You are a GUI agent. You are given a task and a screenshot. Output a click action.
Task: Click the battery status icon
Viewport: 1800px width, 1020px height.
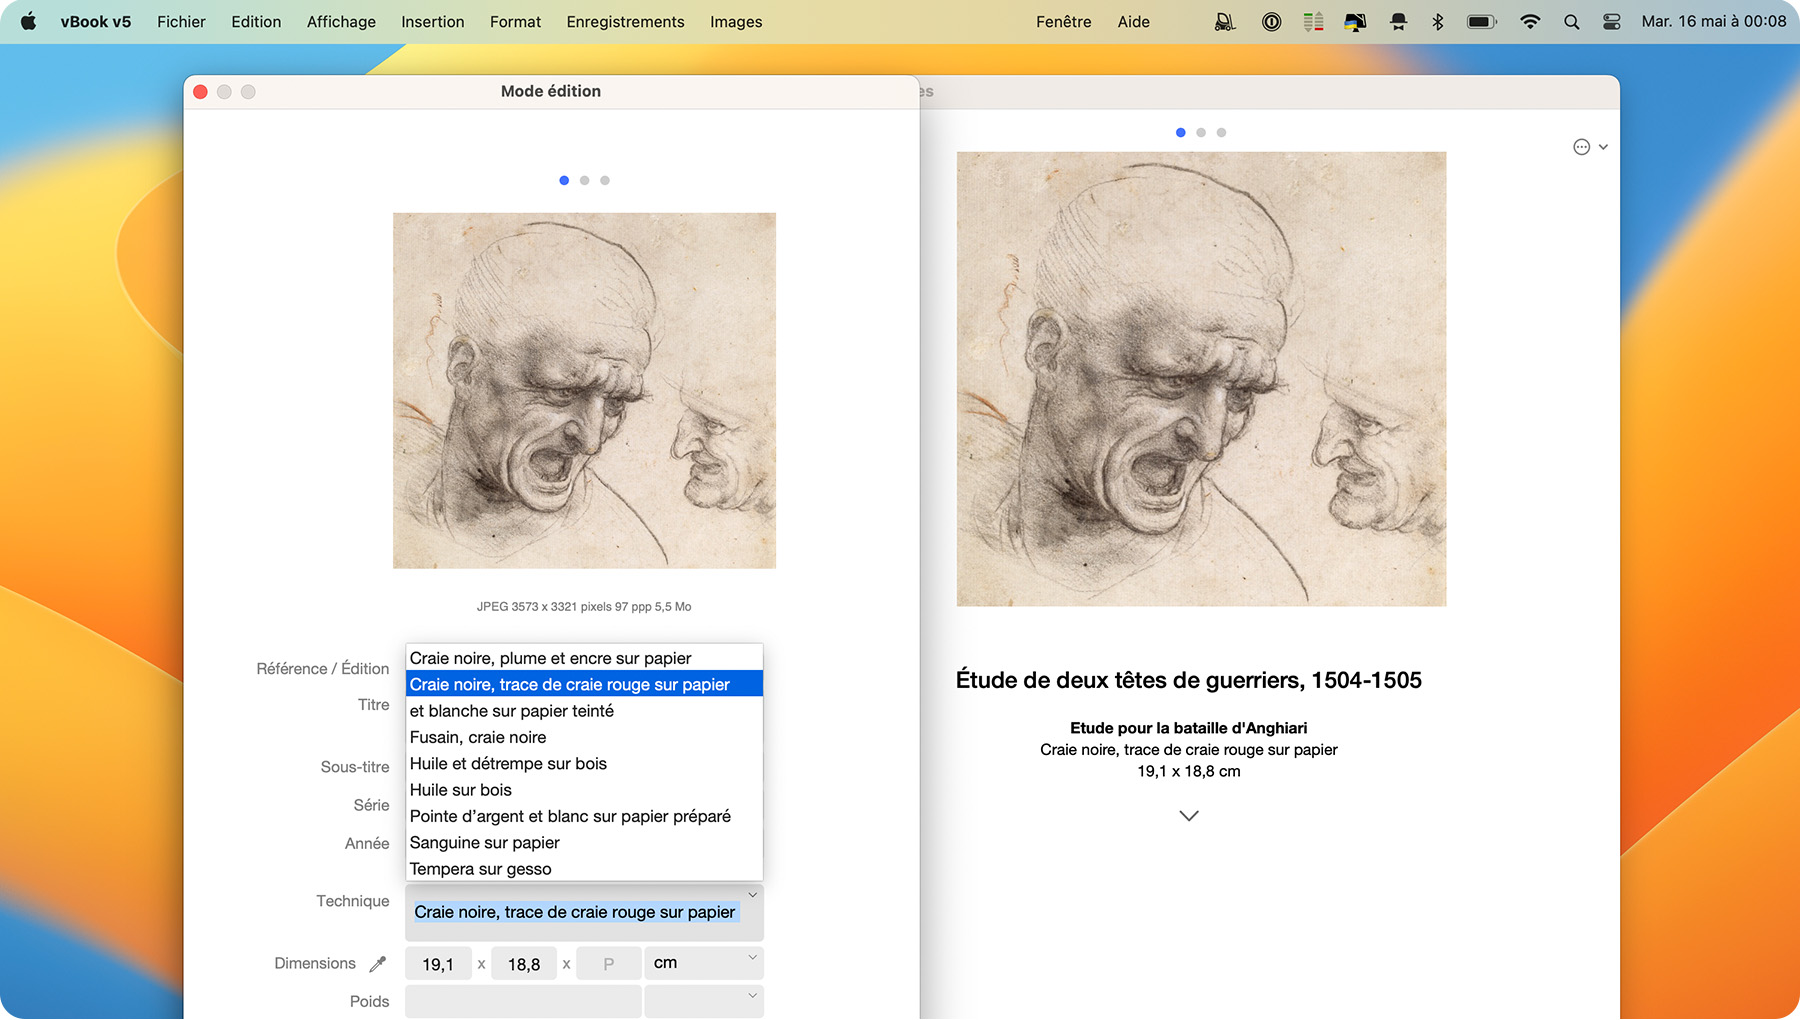coord(1481,22)
